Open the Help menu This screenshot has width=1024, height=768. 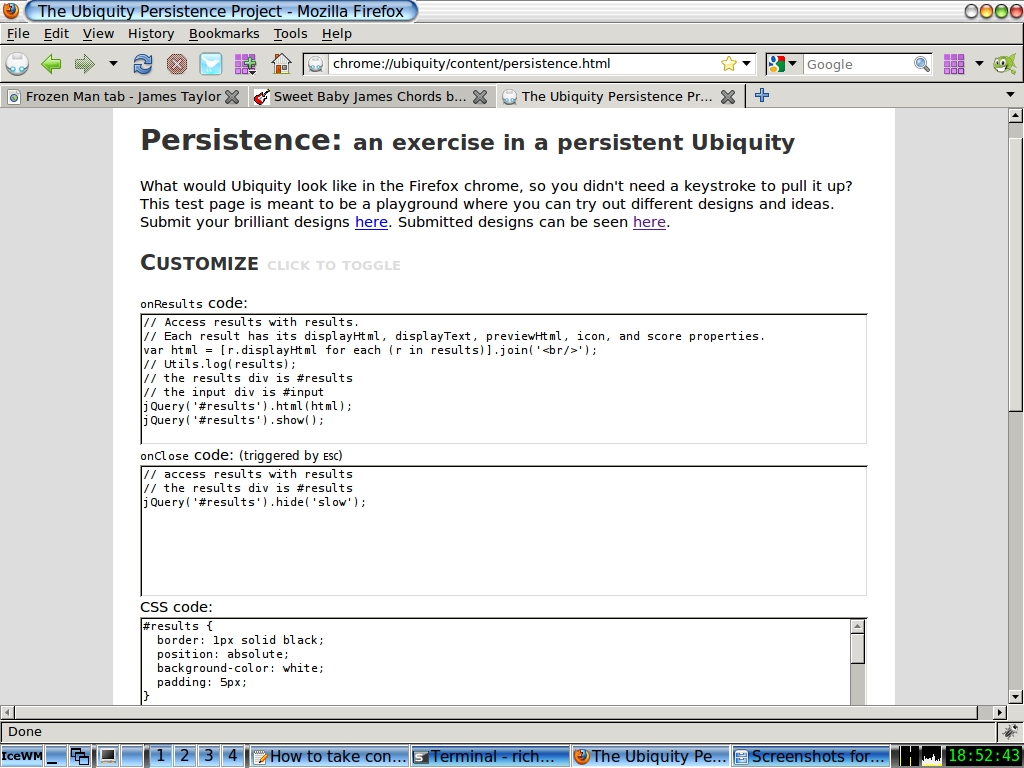(336, 34)
